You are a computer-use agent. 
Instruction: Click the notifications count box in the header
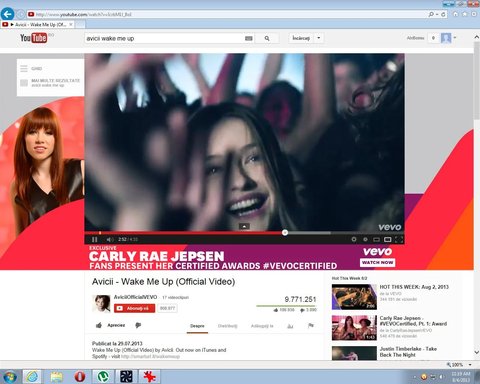click(433, 38)
